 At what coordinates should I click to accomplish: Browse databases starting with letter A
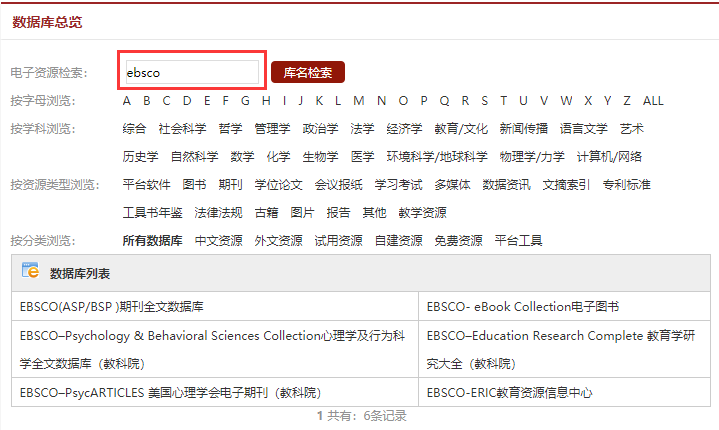127,101
